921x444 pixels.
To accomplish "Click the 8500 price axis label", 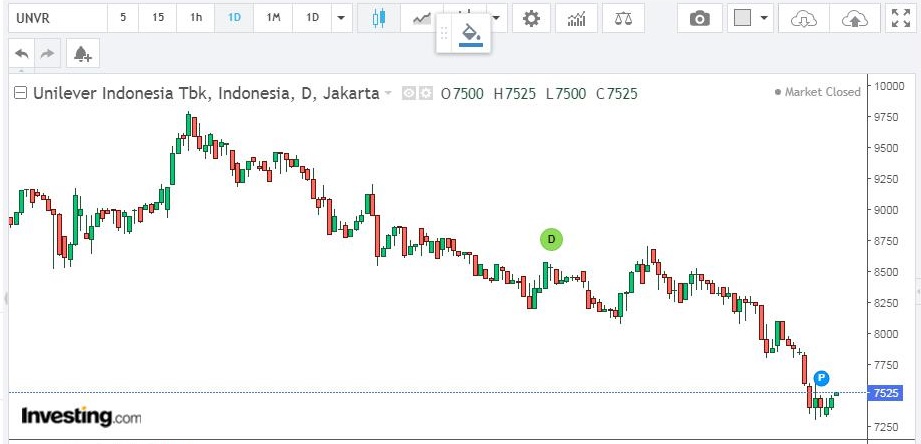I will 886,272.
